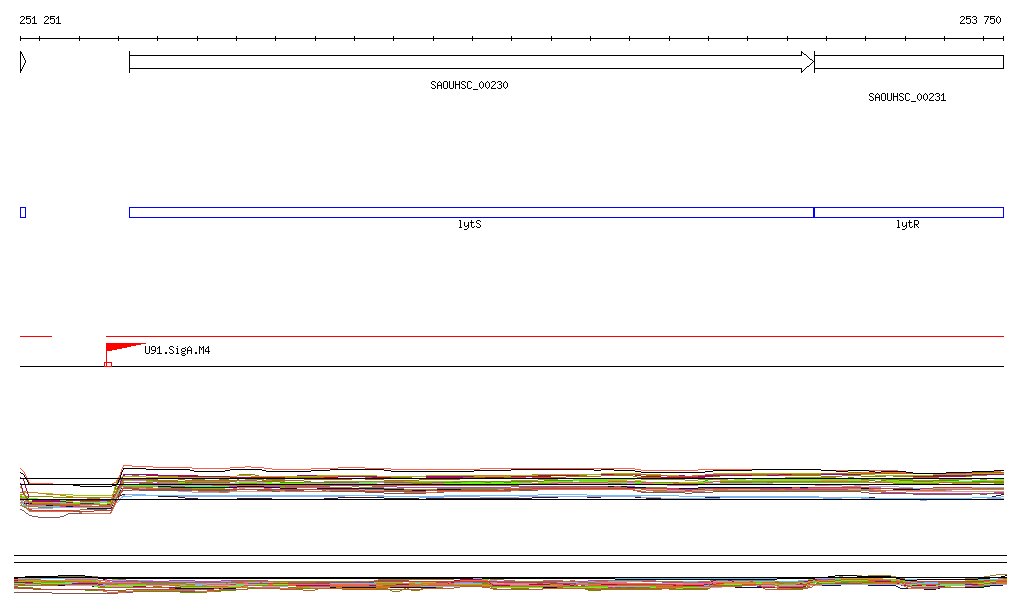Screen dimensions: 1024x611
Task: Click the U91.SigA.M4 label text
Action: click(x=177, y=351)
